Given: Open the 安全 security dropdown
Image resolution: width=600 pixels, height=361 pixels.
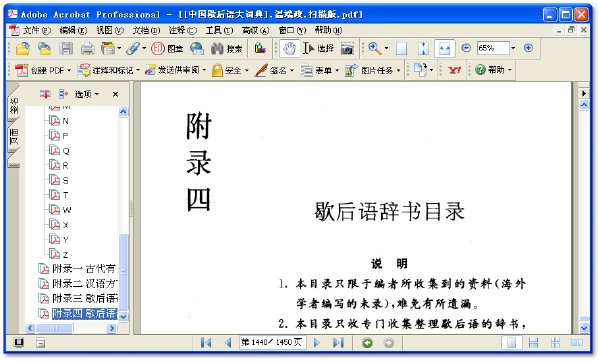Looking at the screenshot, I should [x=230, y=70].
